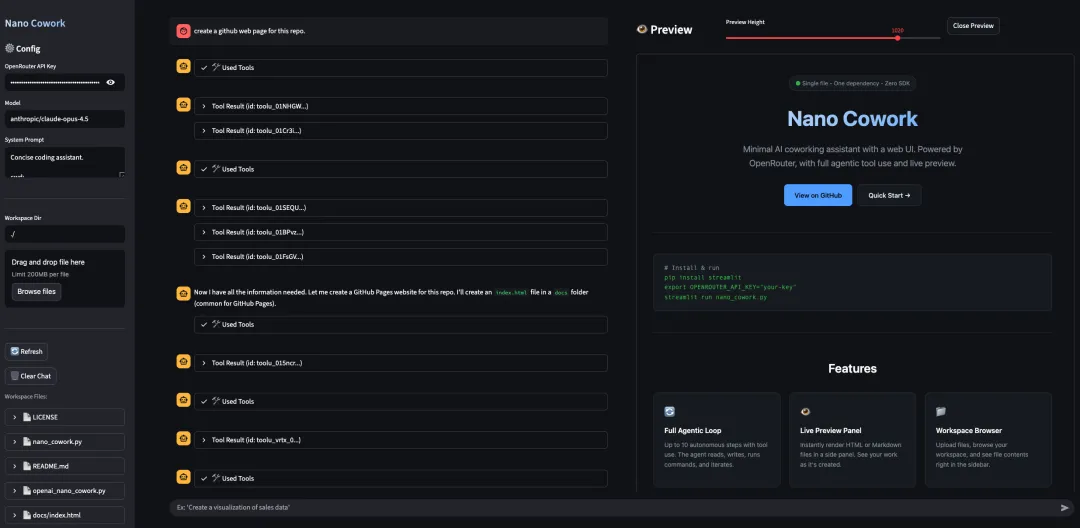Click the green 'index.html' inline code
This screenshot has width=1080, height=528.
(512, 293)
